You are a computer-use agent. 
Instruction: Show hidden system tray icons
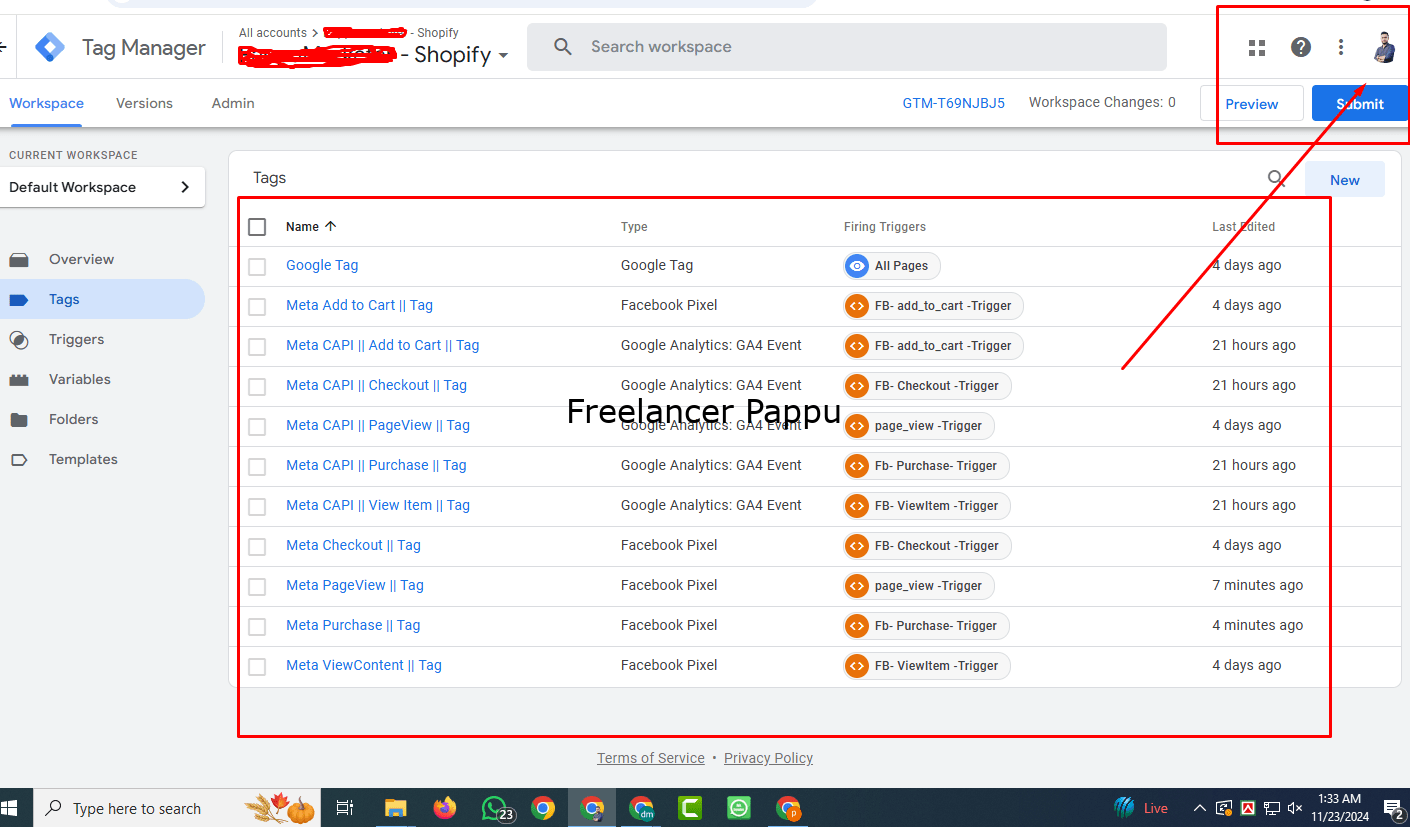[x=1199, y=808]
